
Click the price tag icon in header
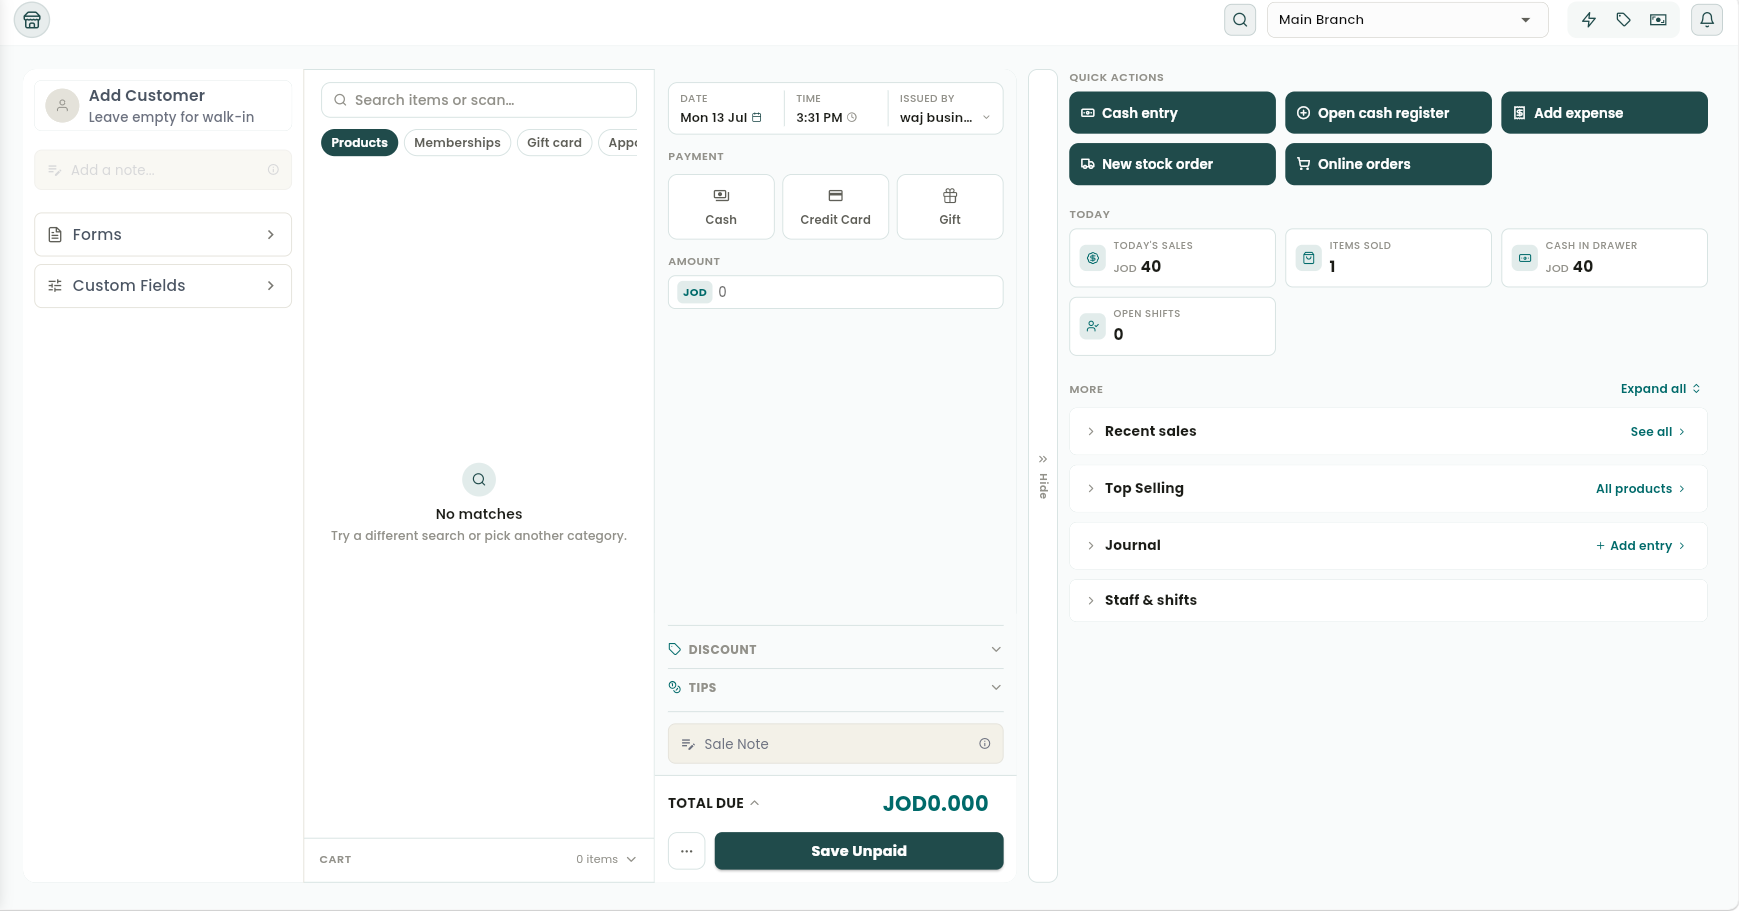click(1624, 20)
